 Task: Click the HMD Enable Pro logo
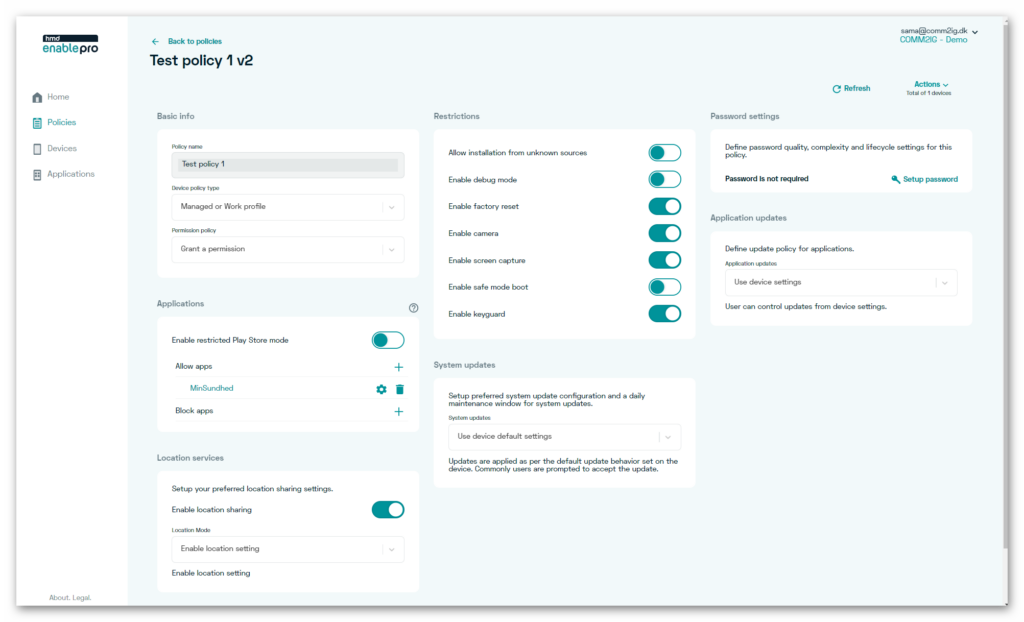click(70, 45)
